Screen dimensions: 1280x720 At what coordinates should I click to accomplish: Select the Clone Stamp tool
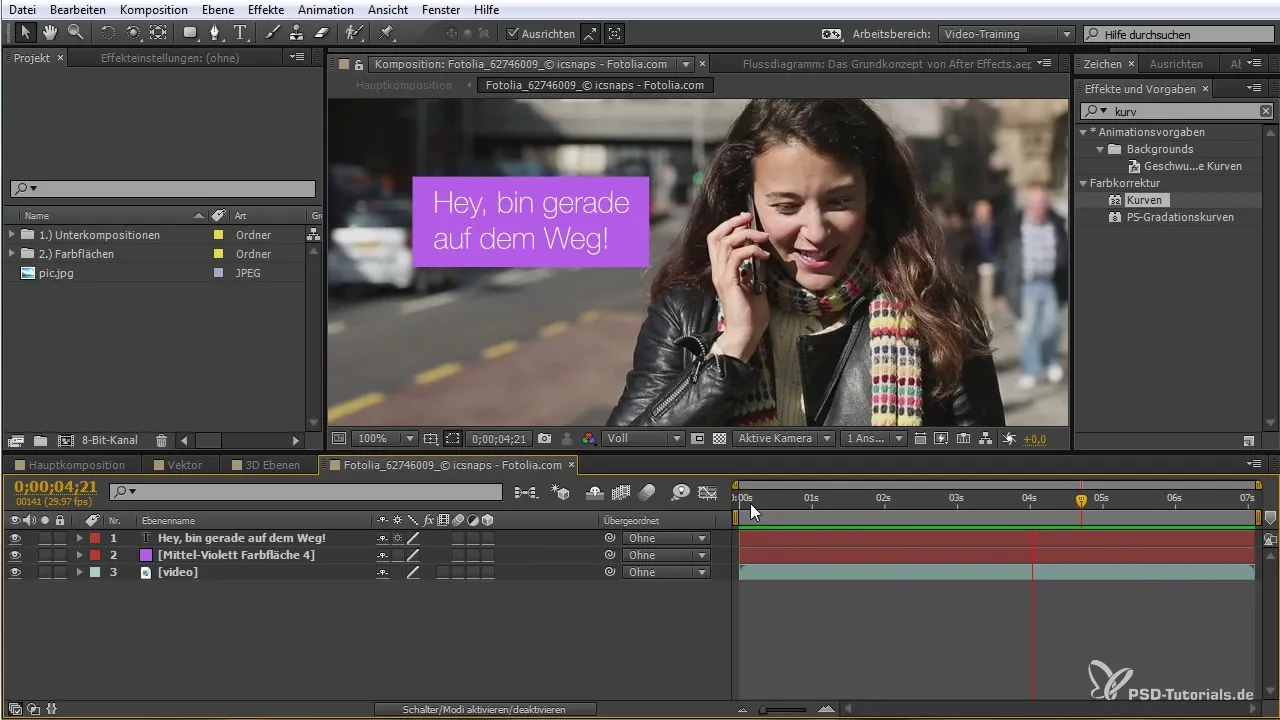coord(296,33)
